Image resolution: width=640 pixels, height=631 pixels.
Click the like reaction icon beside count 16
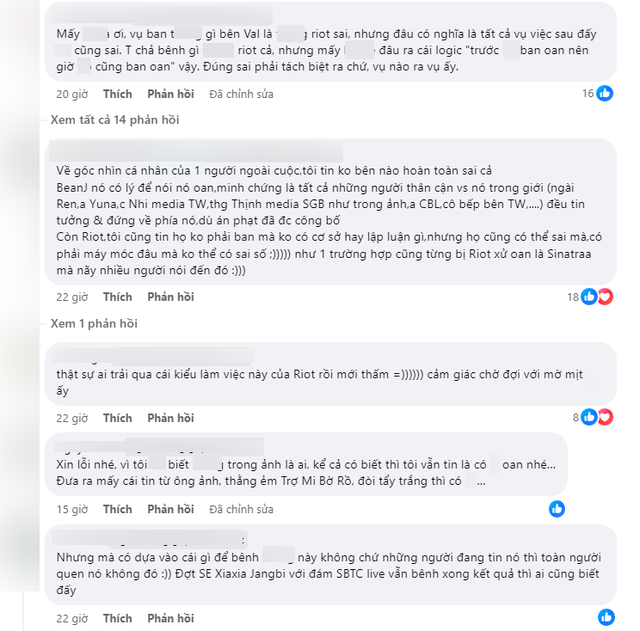point(604,94)
